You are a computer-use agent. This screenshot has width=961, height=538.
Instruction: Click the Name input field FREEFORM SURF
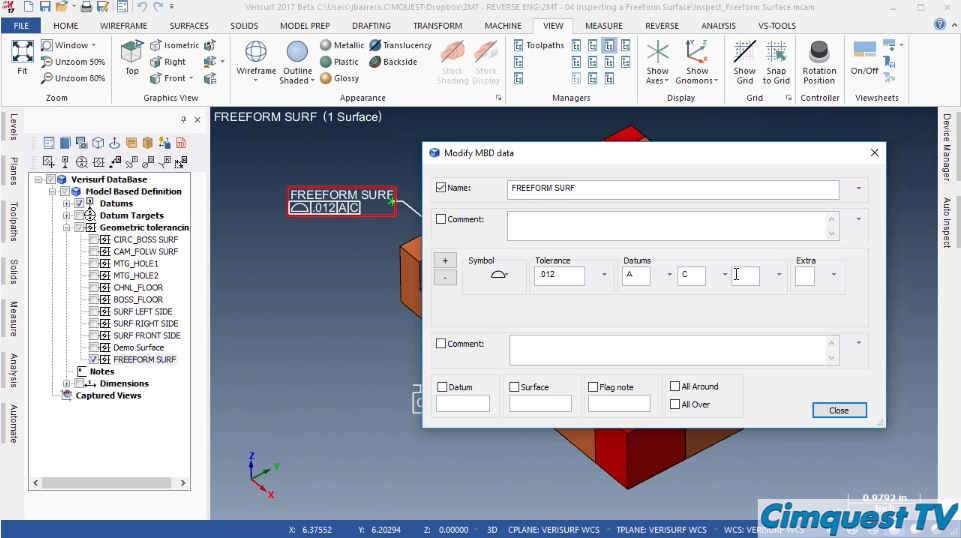(x=673, y=189)
